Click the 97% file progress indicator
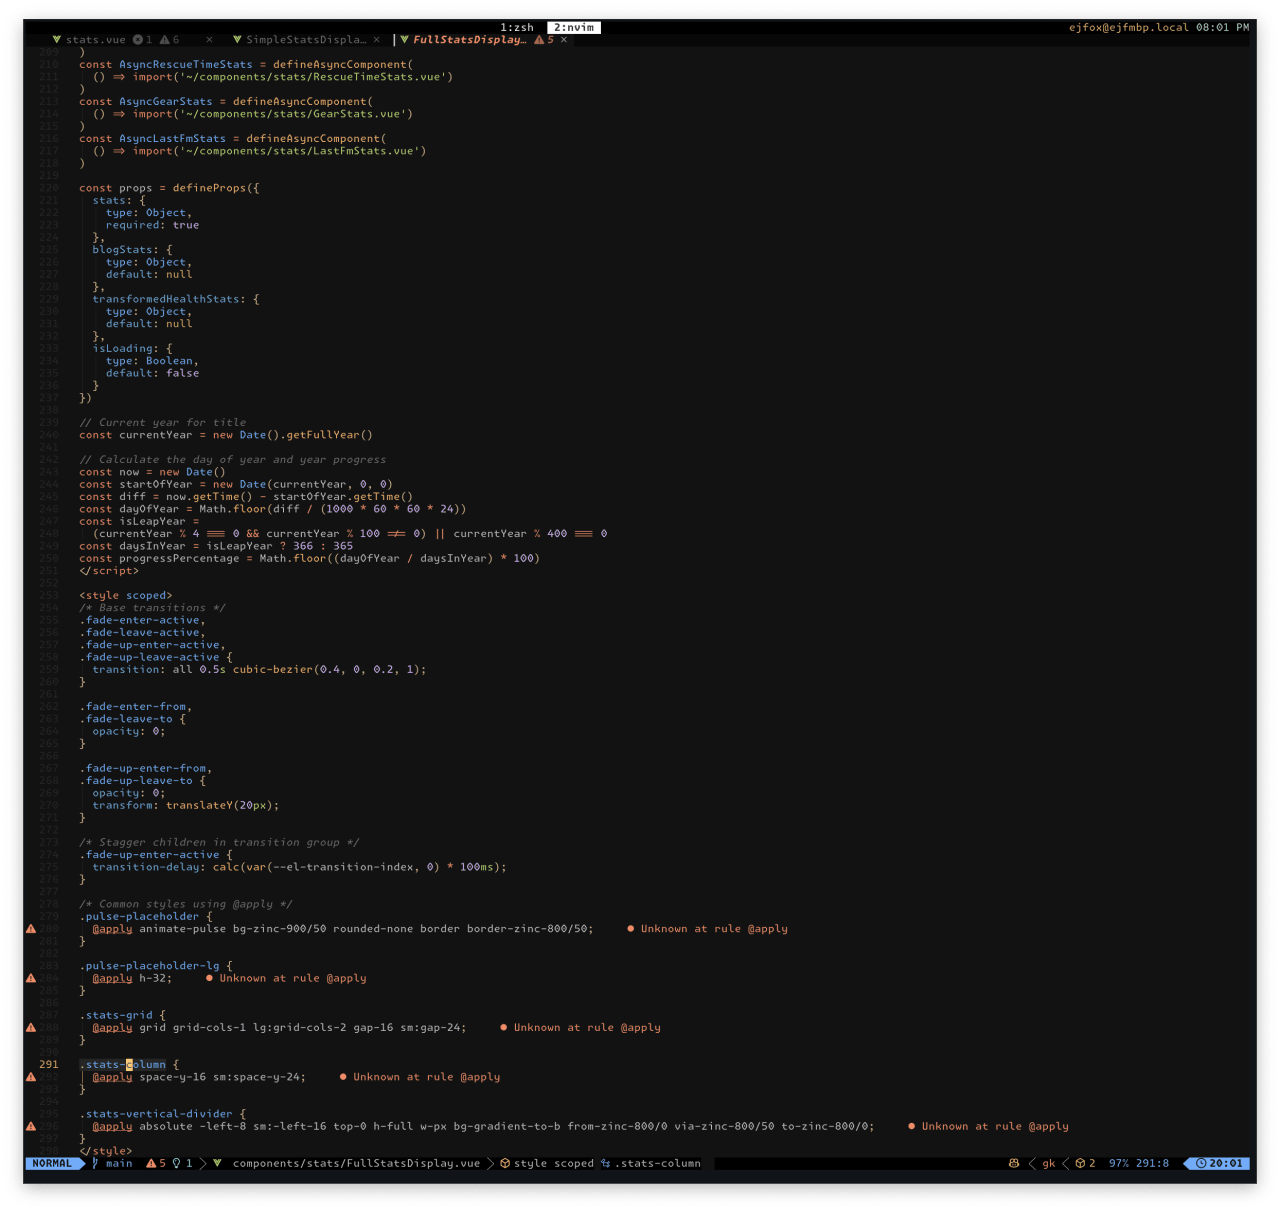The width and height of the screenshot is (1280, 1211). click(1120, 1163)
